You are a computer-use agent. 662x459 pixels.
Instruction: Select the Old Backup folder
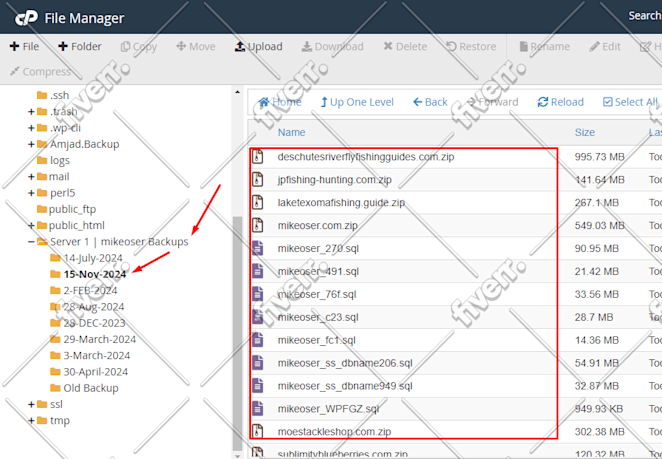tap(84, 388)
